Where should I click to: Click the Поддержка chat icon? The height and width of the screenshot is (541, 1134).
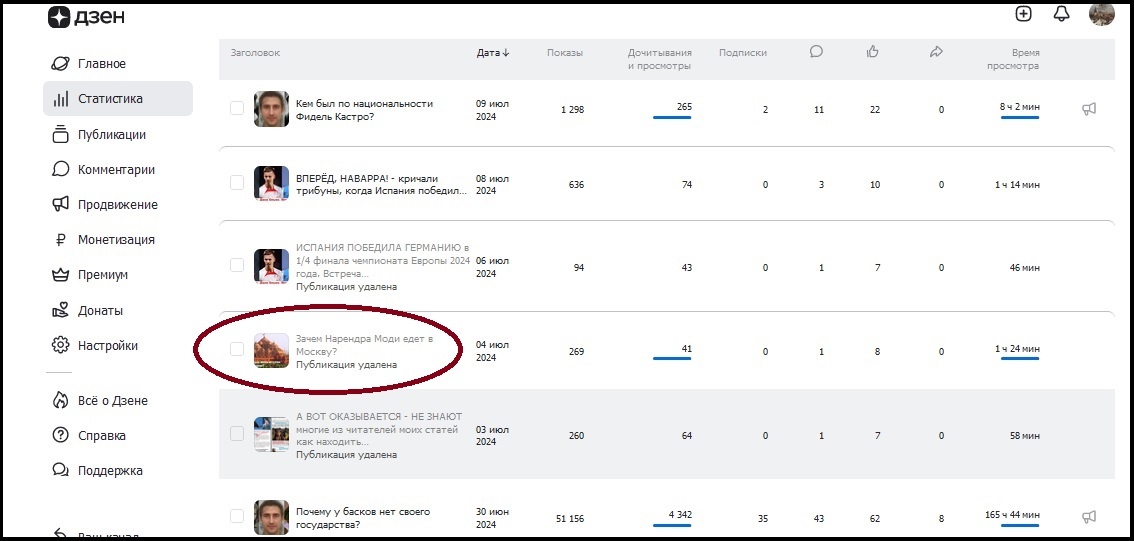coord(60,470)
